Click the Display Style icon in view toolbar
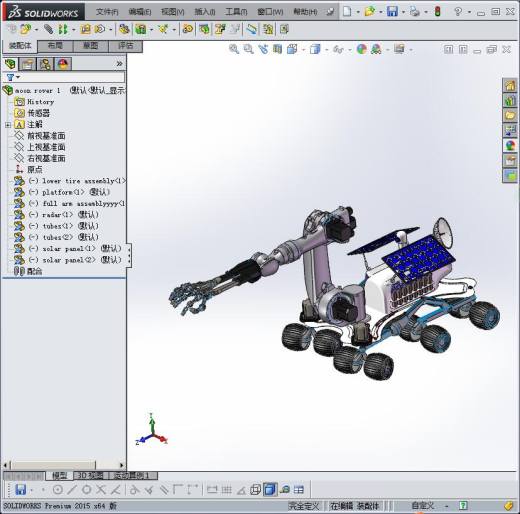Screen dimensions: 520x514 (x=315, y=49)
